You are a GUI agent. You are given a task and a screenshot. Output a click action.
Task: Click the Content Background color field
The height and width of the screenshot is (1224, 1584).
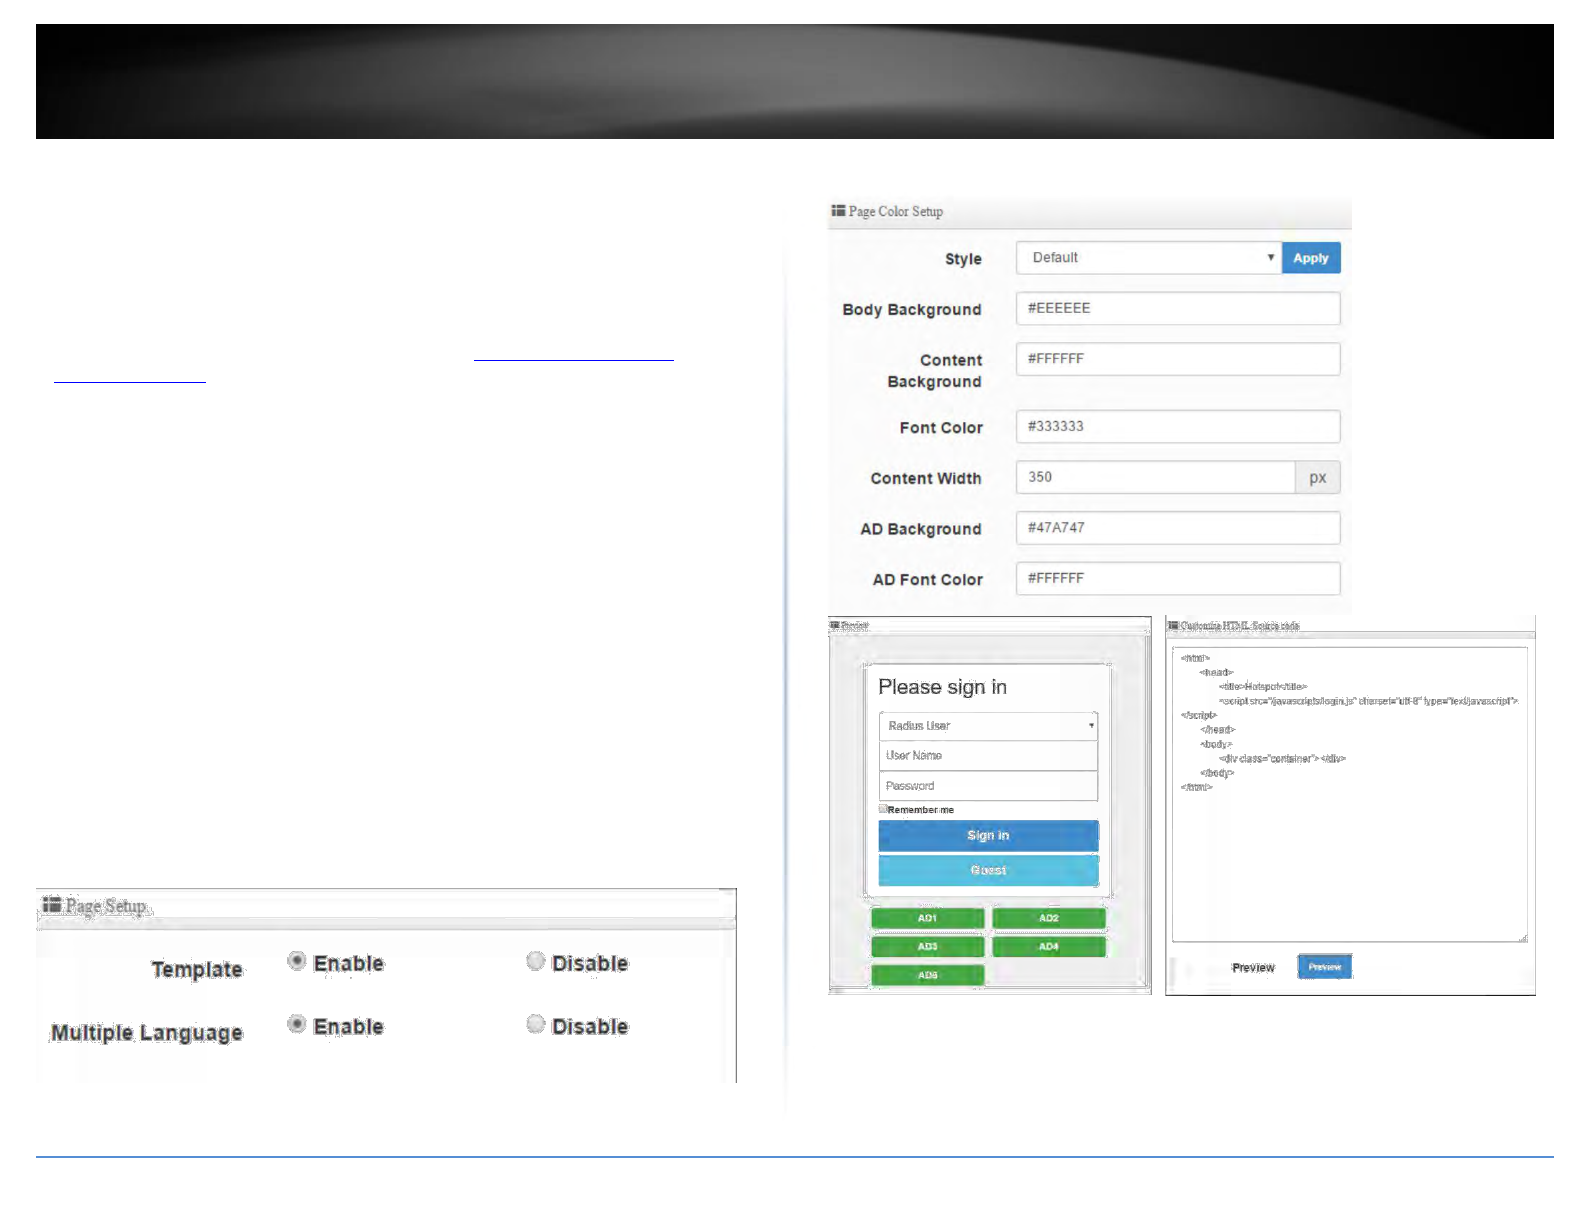(x=1178, y=359)
